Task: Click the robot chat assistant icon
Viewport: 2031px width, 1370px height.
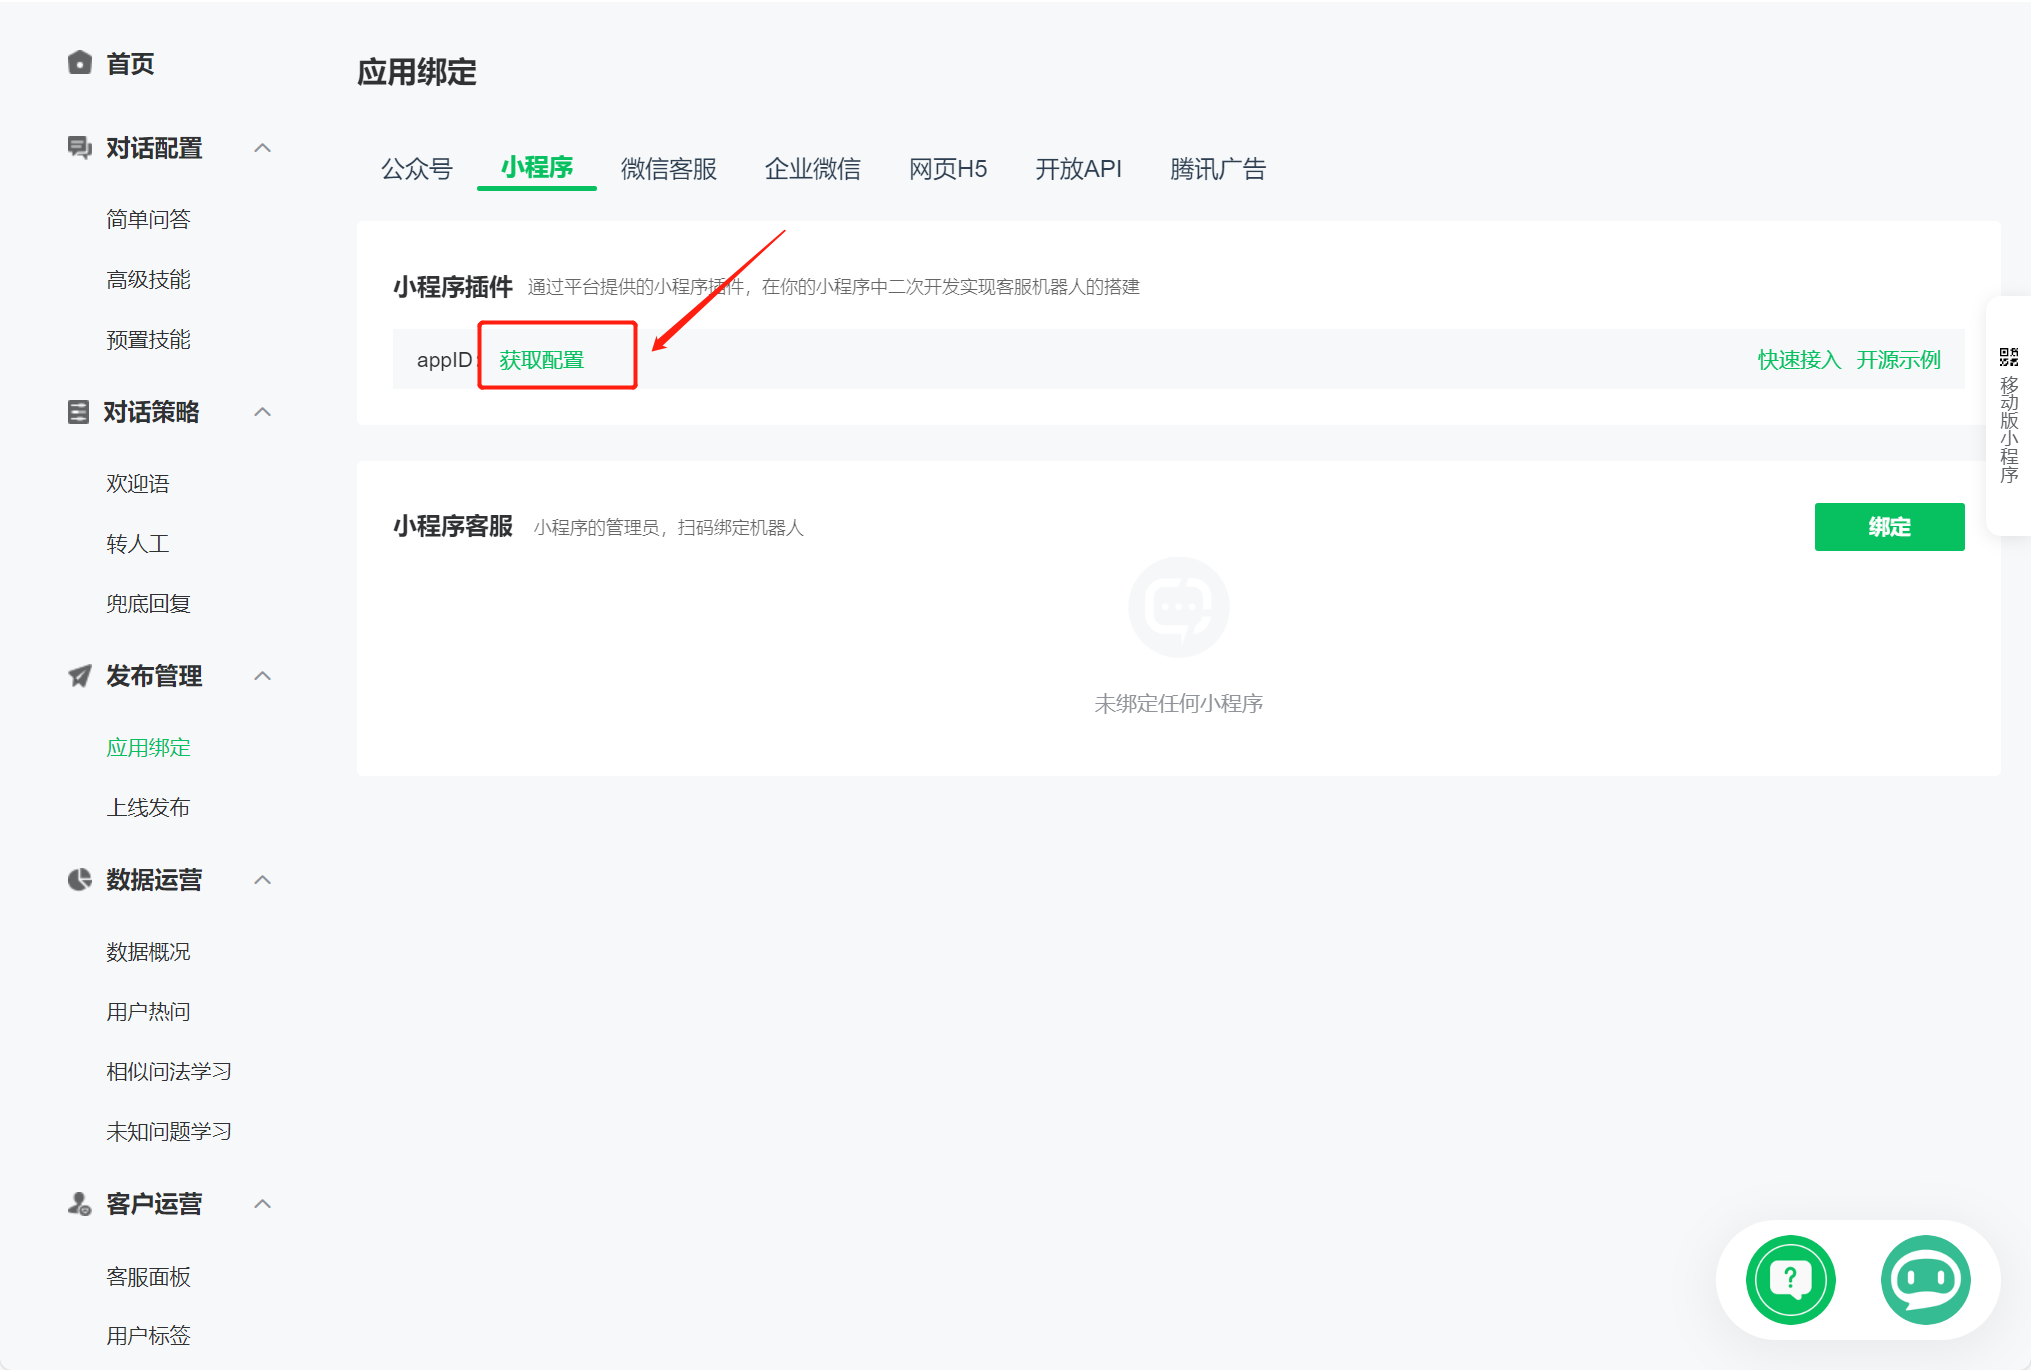Action: (x=1924, y=1280)
